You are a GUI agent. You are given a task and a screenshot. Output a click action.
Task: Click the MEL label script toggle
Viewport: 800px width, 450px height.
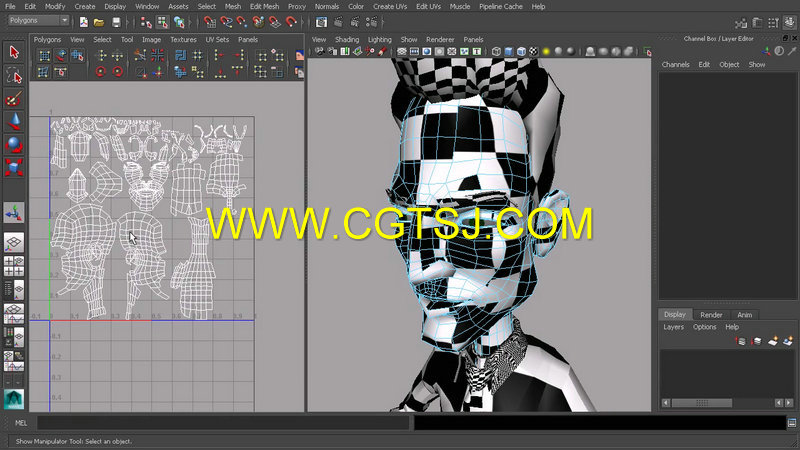(x=21, y=423)
